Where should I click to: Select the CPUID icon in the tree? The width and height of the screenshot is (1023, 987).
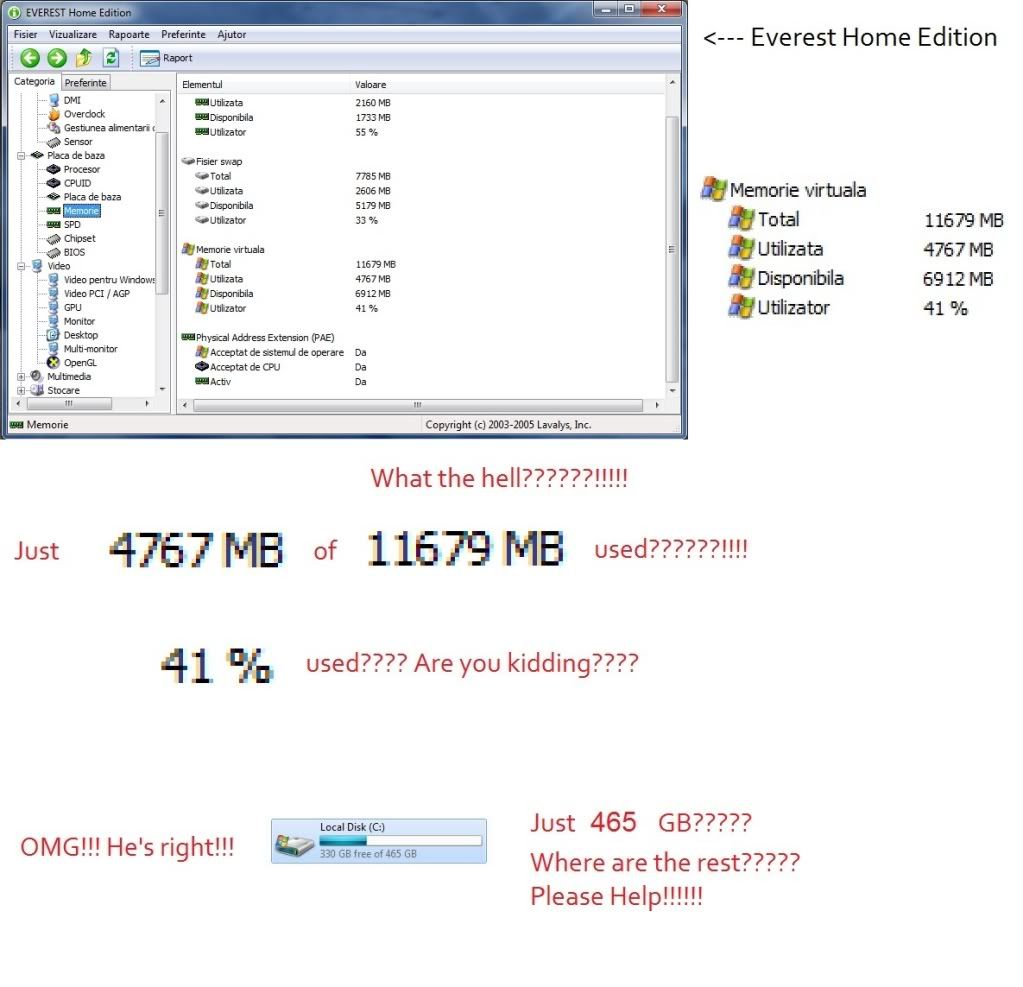click(54, 183)
